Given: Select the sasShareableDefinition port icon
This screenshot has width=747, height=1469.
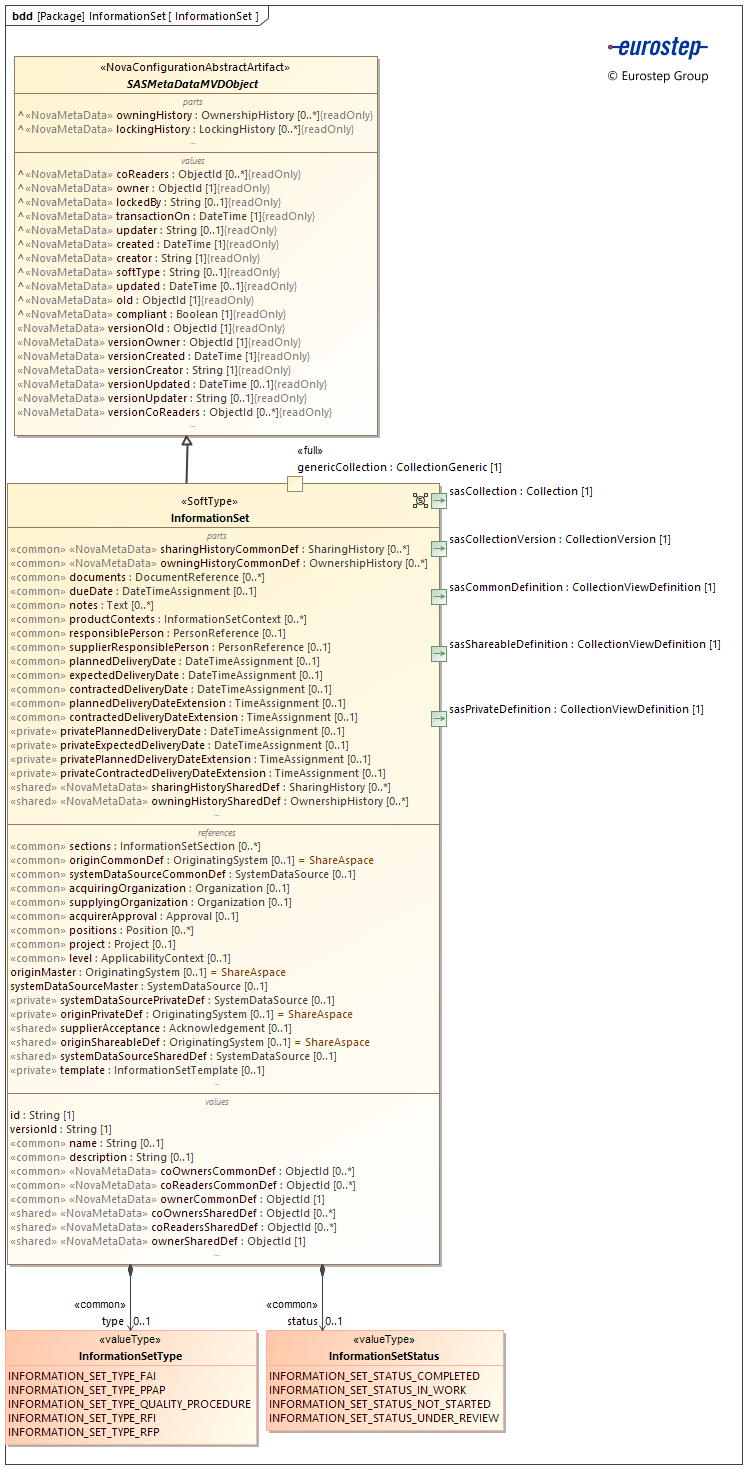Looking at the screenshot, I should click(x=439, y=653).
